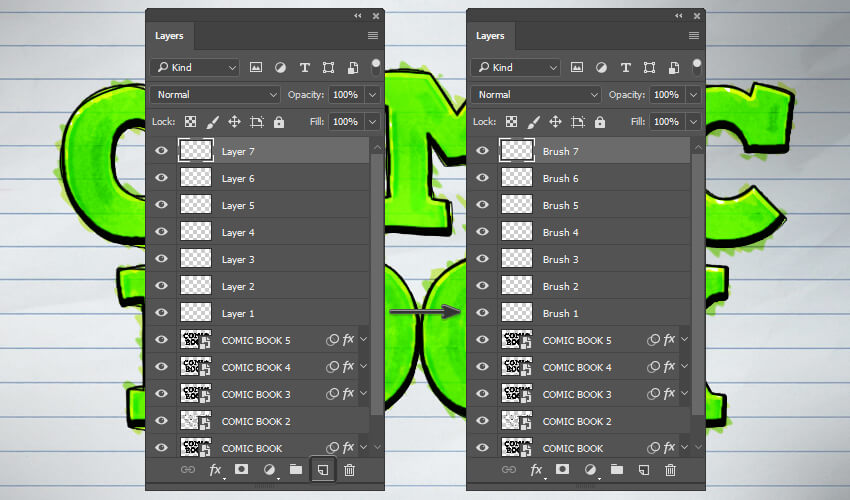Open left Layers panel menu
Viewport: 850px width, 500px height.
tap(373, 36)
